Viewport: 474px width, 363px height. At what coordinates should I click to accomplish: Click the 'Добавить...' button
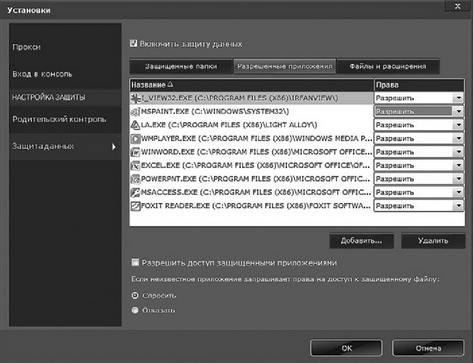(361, 241)
